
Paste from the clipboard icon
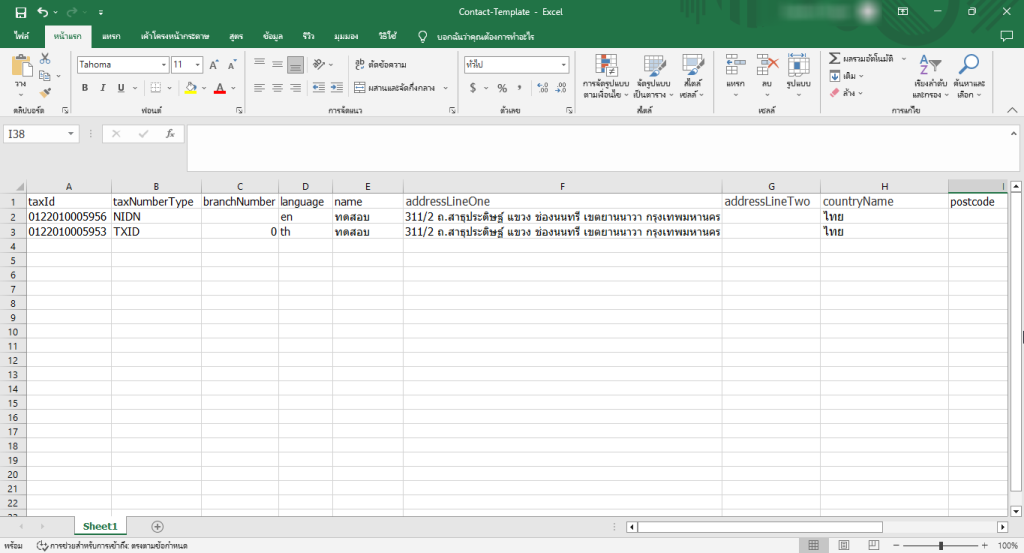[x=21, y=66]
